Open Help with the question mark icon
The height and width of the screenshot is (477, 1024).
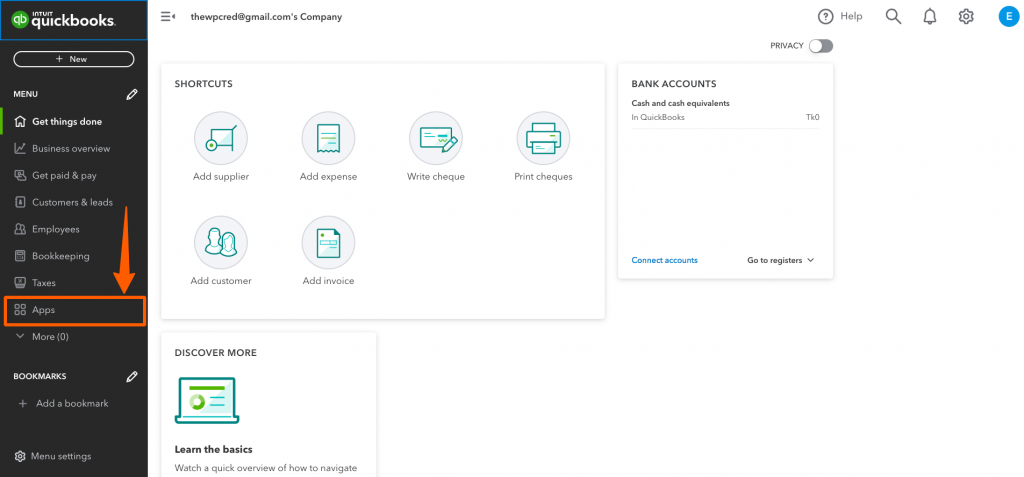825,17
